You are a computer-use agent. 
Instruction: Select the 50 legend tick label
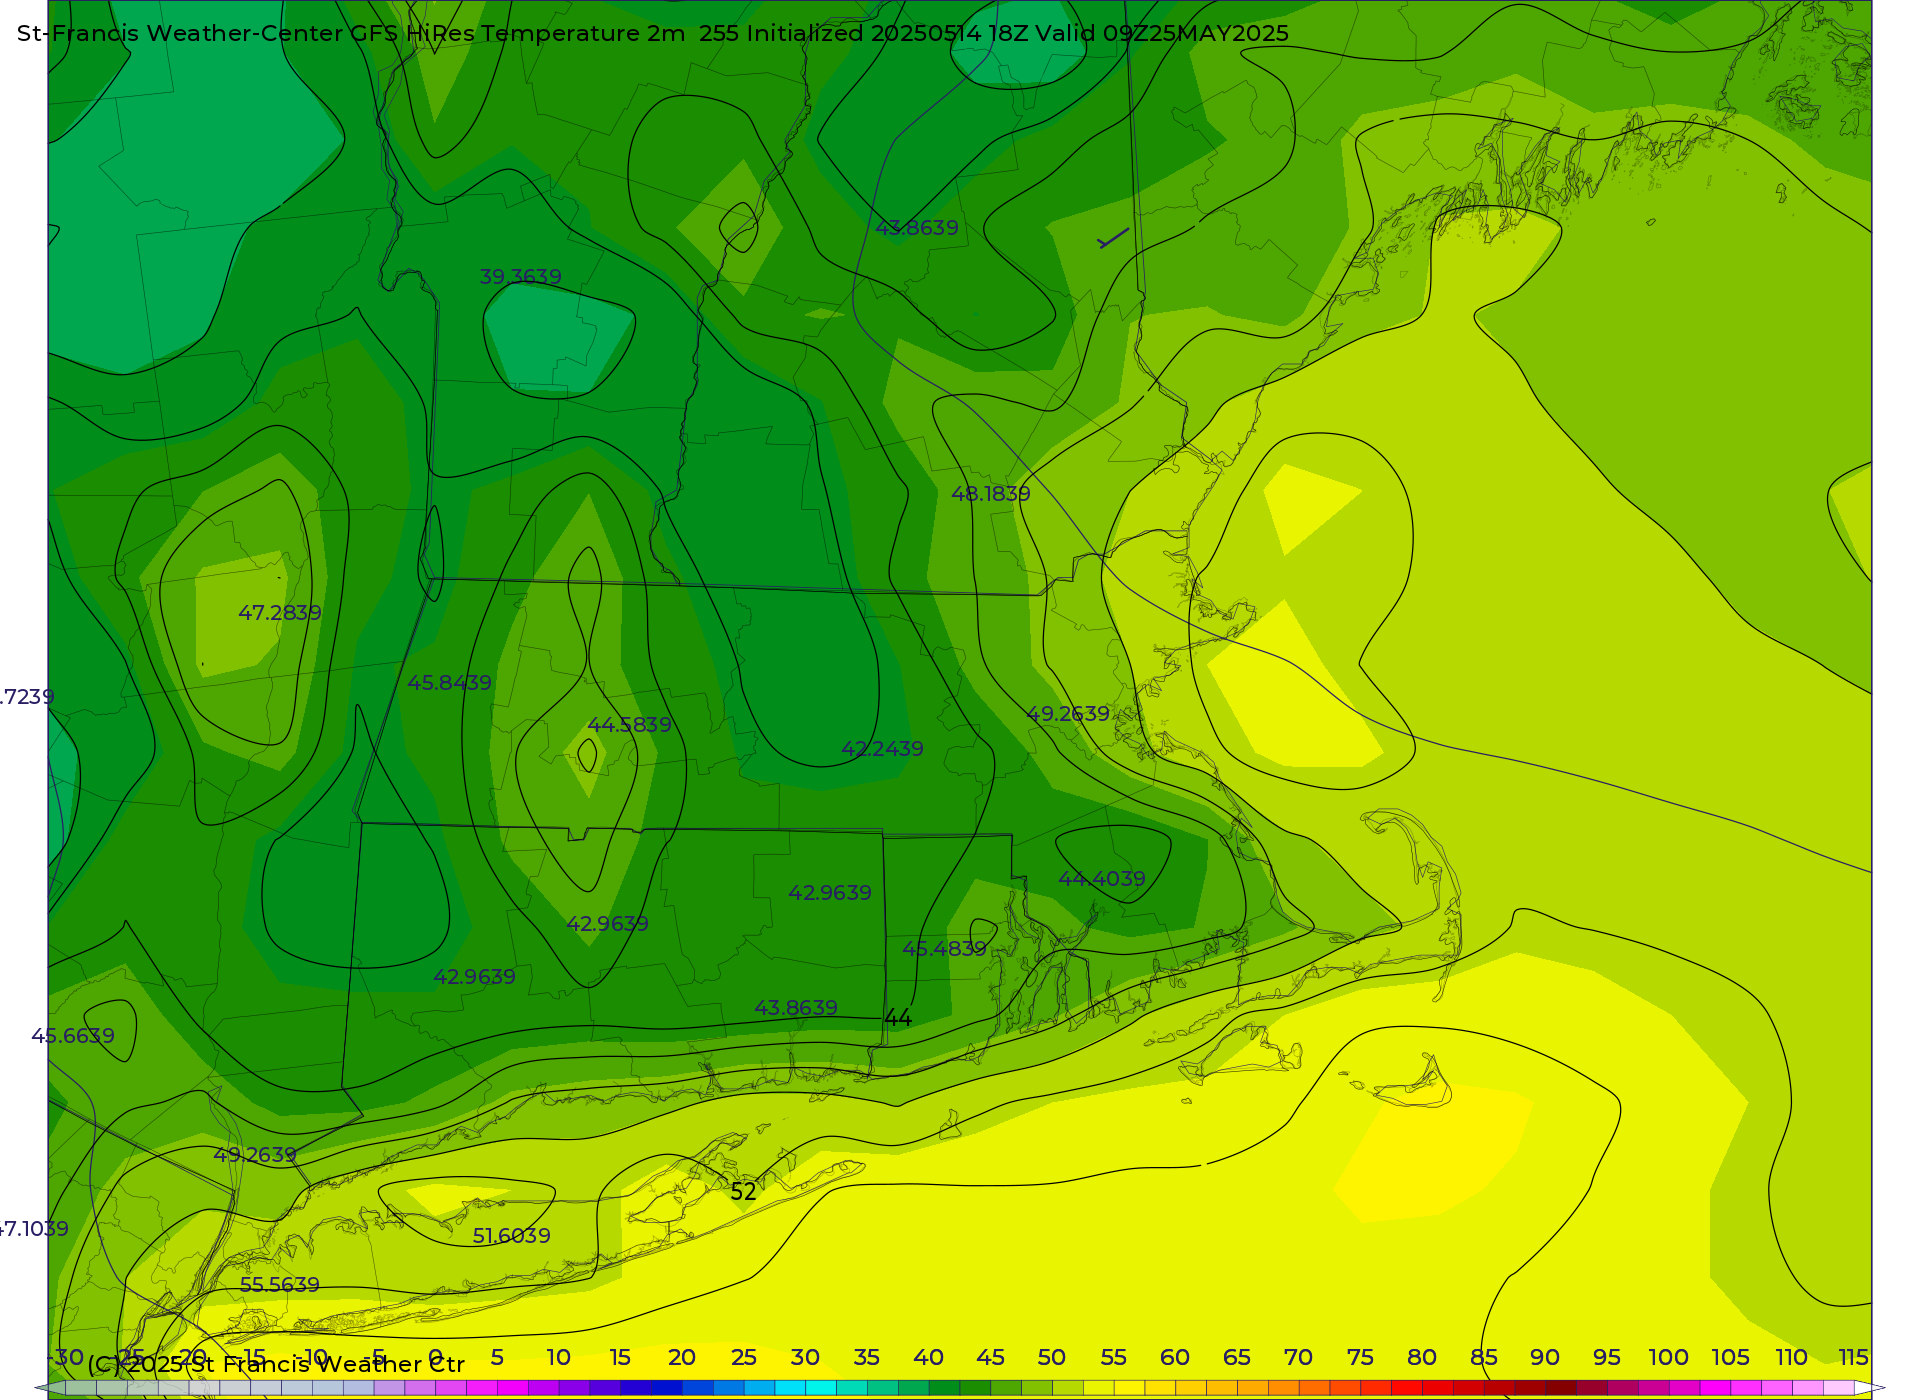[x=1051, y=1358]
